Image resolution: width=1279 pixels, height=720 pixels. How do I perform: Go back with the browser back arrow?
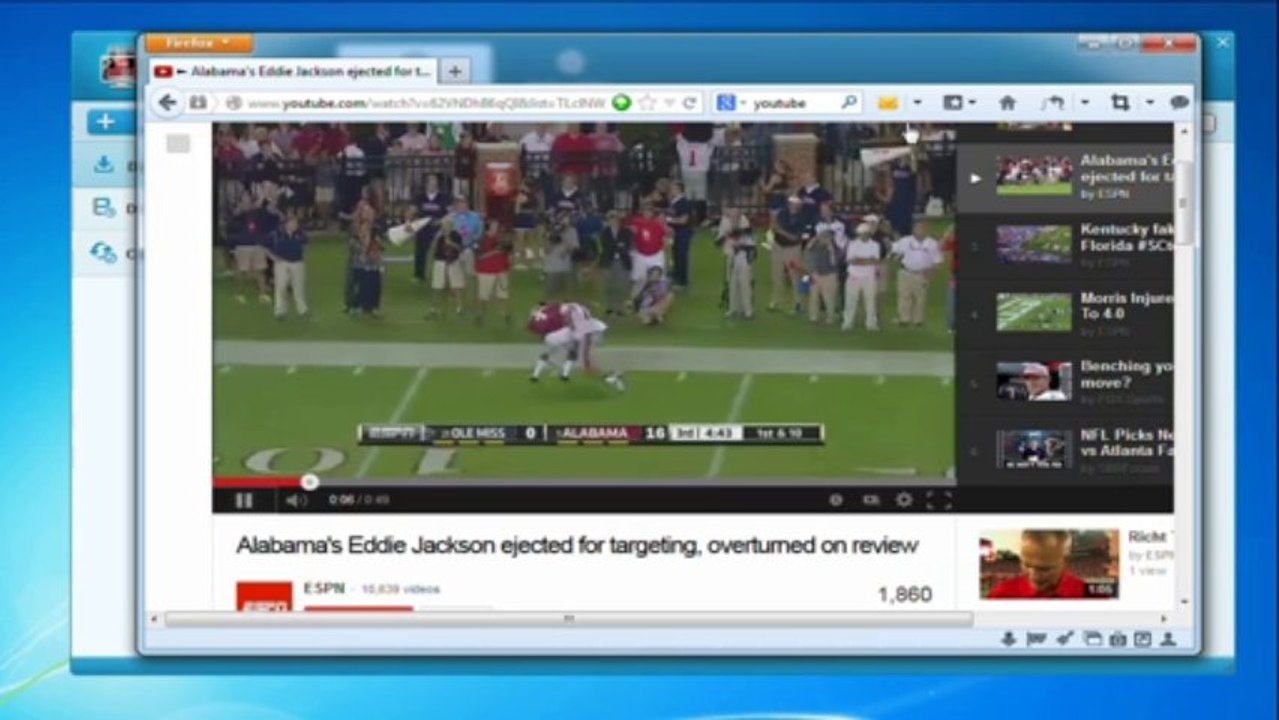[167, 102]
